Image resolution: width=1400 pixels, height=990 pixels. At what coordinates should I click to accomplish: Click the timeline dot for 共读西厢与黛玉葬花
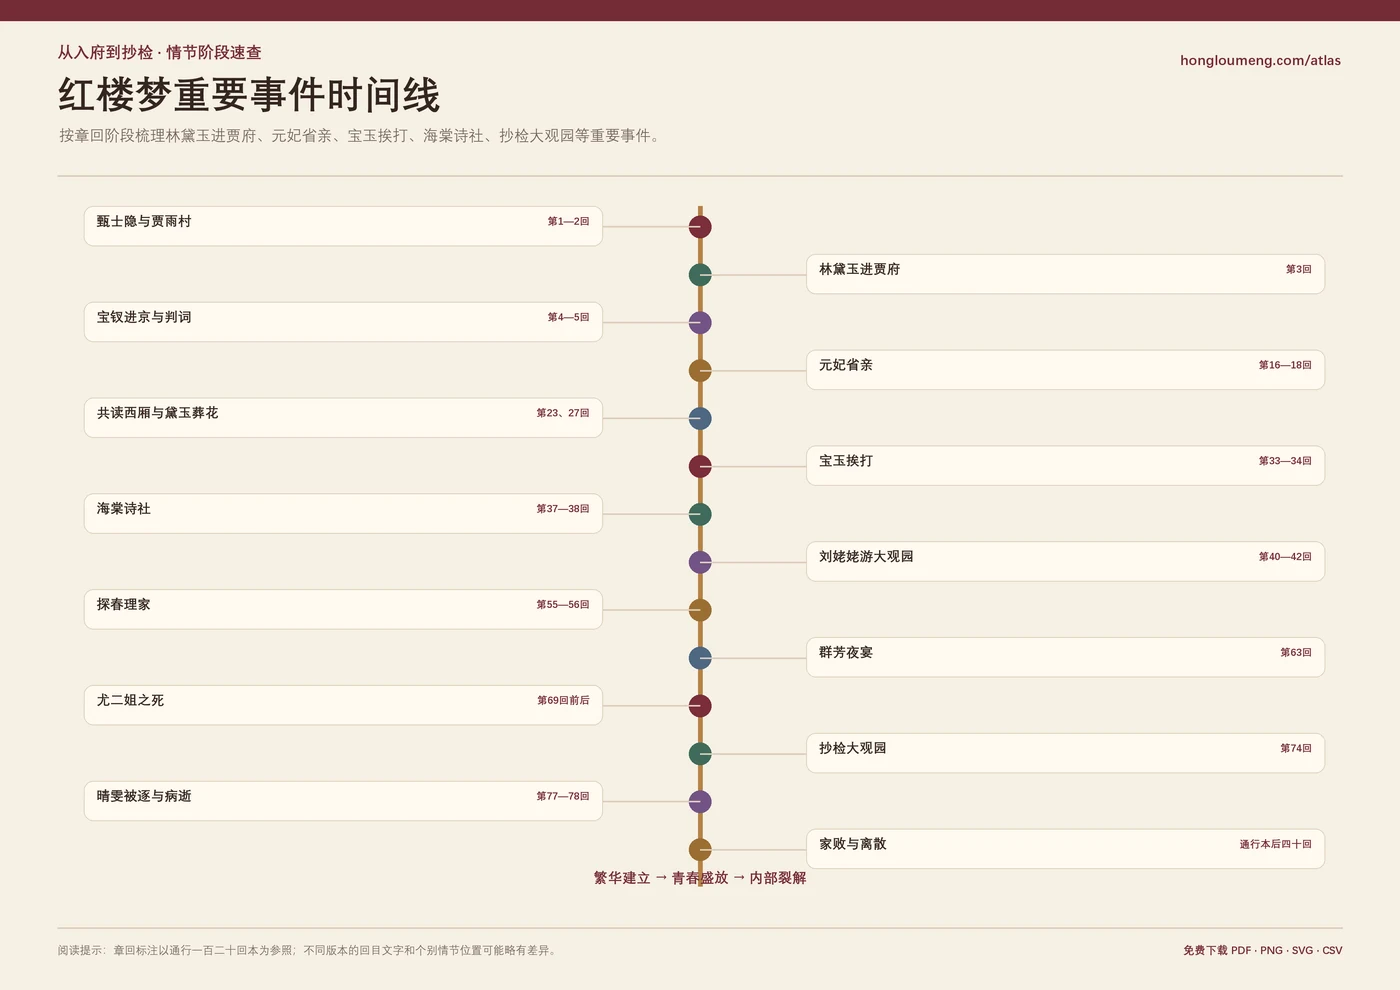700,419
